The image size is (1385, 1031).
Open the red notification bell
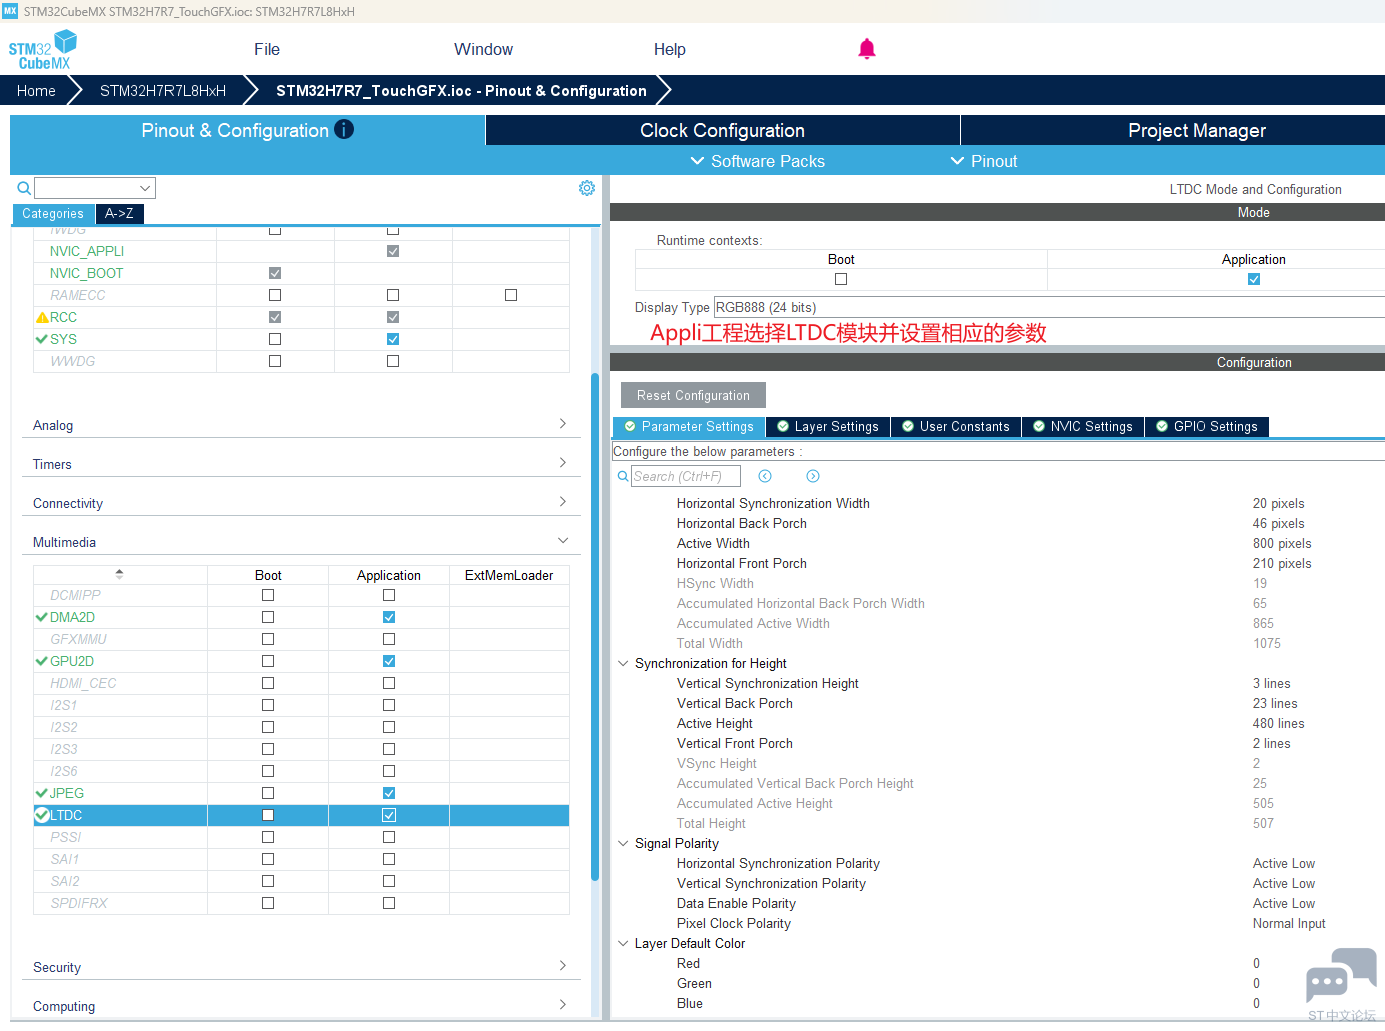click(867, 49)
